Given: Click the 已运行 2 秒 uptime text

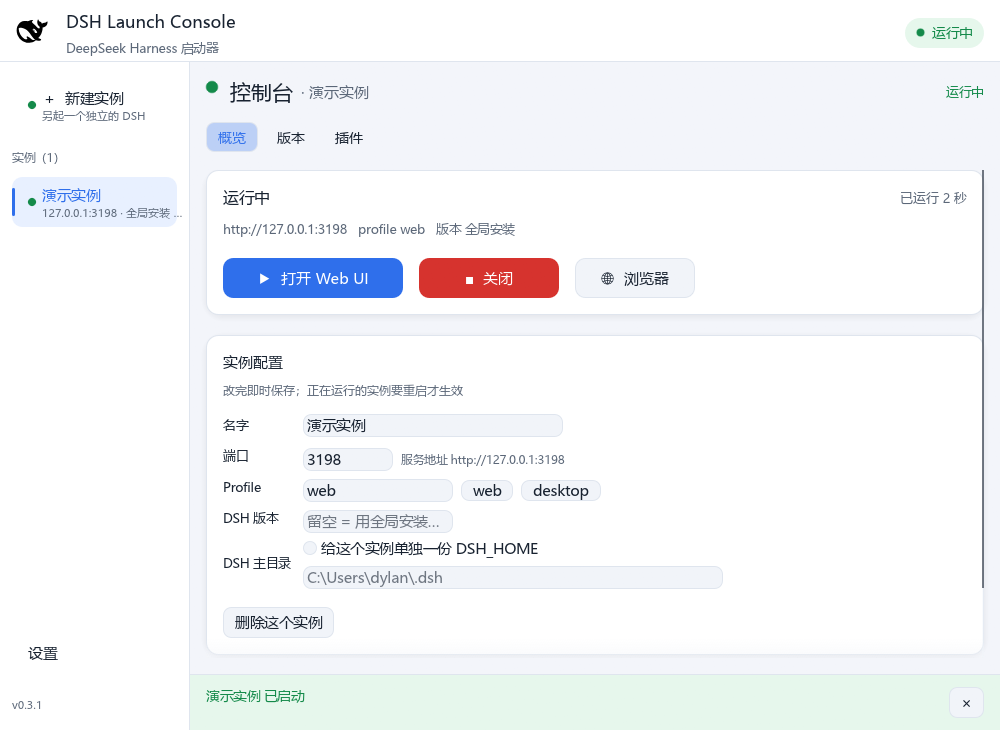Looking at the screenshot, I should pos(933,198).
